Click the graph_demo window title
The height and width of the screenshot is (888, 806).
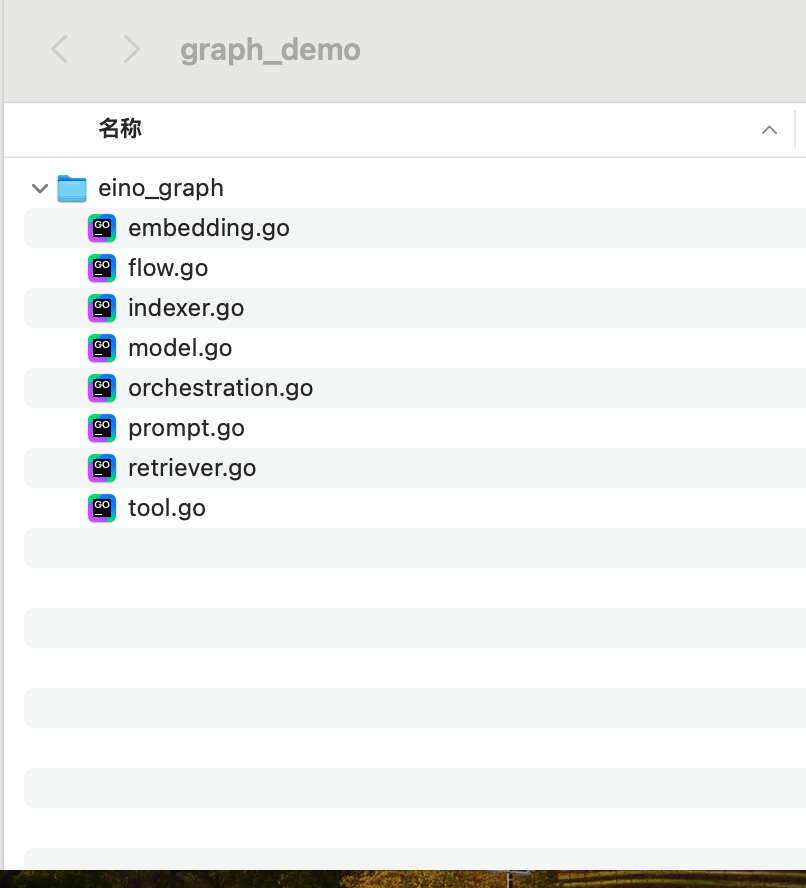[270, 50]
